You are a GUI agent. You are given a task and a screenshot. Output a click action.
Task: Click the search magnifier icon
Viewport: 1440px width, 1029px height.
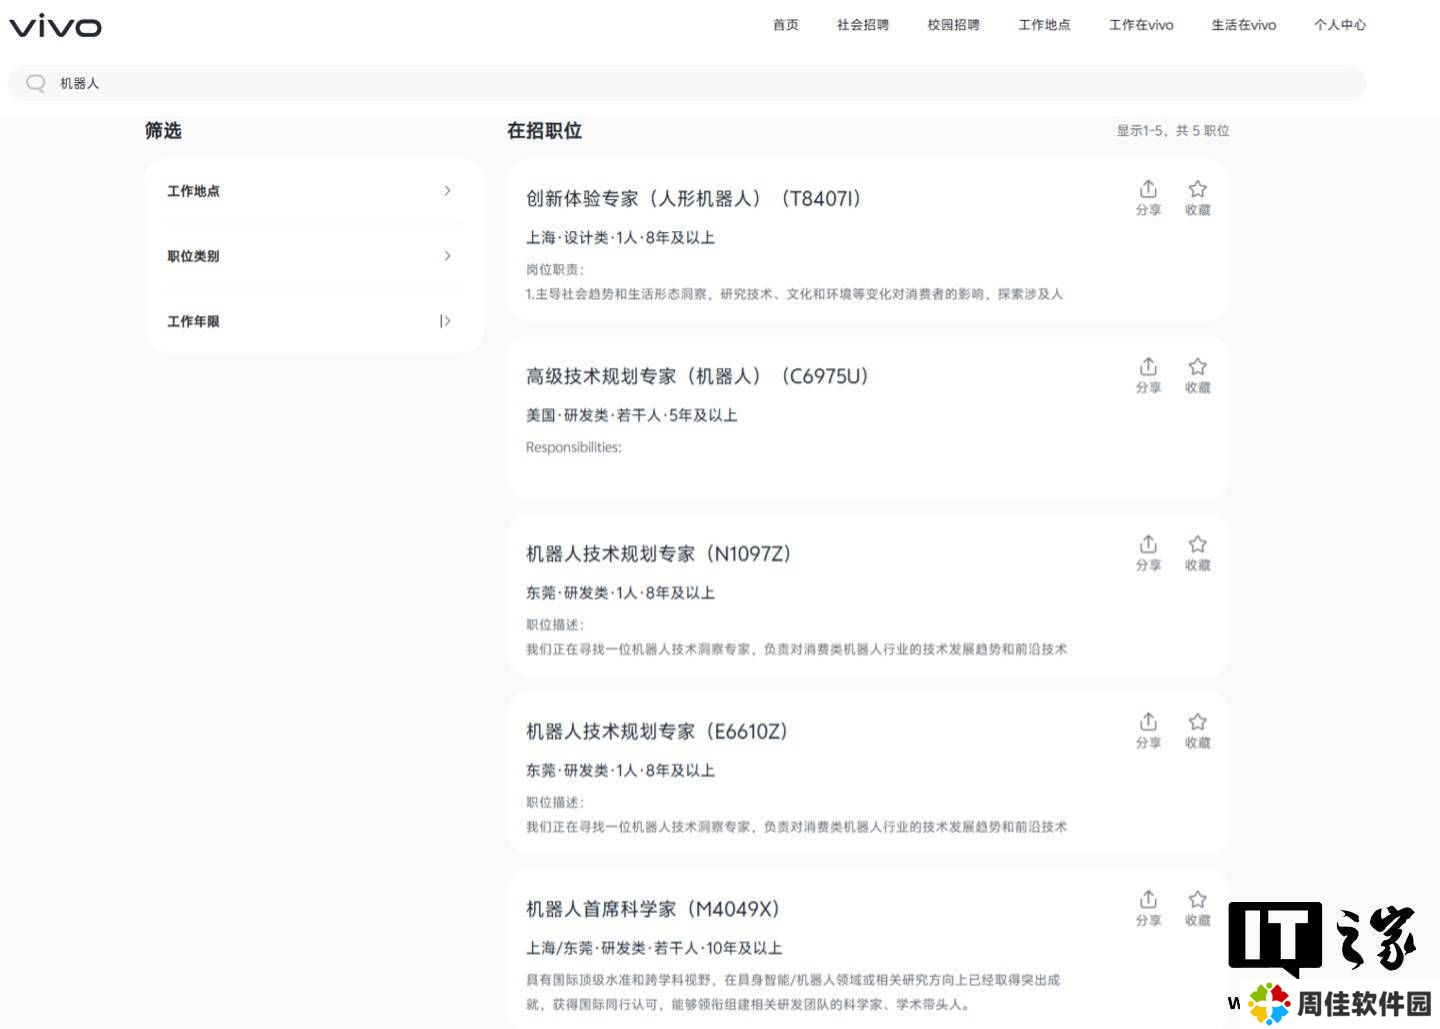(36, 83)
